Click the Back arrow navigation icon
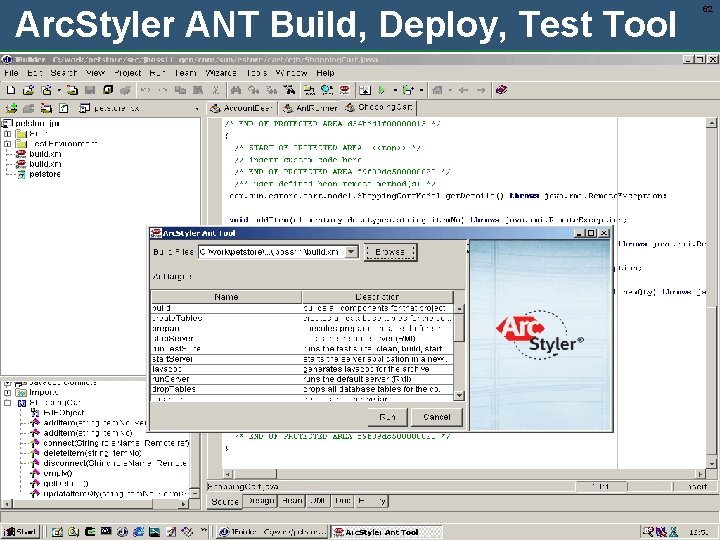 [463, 90]
